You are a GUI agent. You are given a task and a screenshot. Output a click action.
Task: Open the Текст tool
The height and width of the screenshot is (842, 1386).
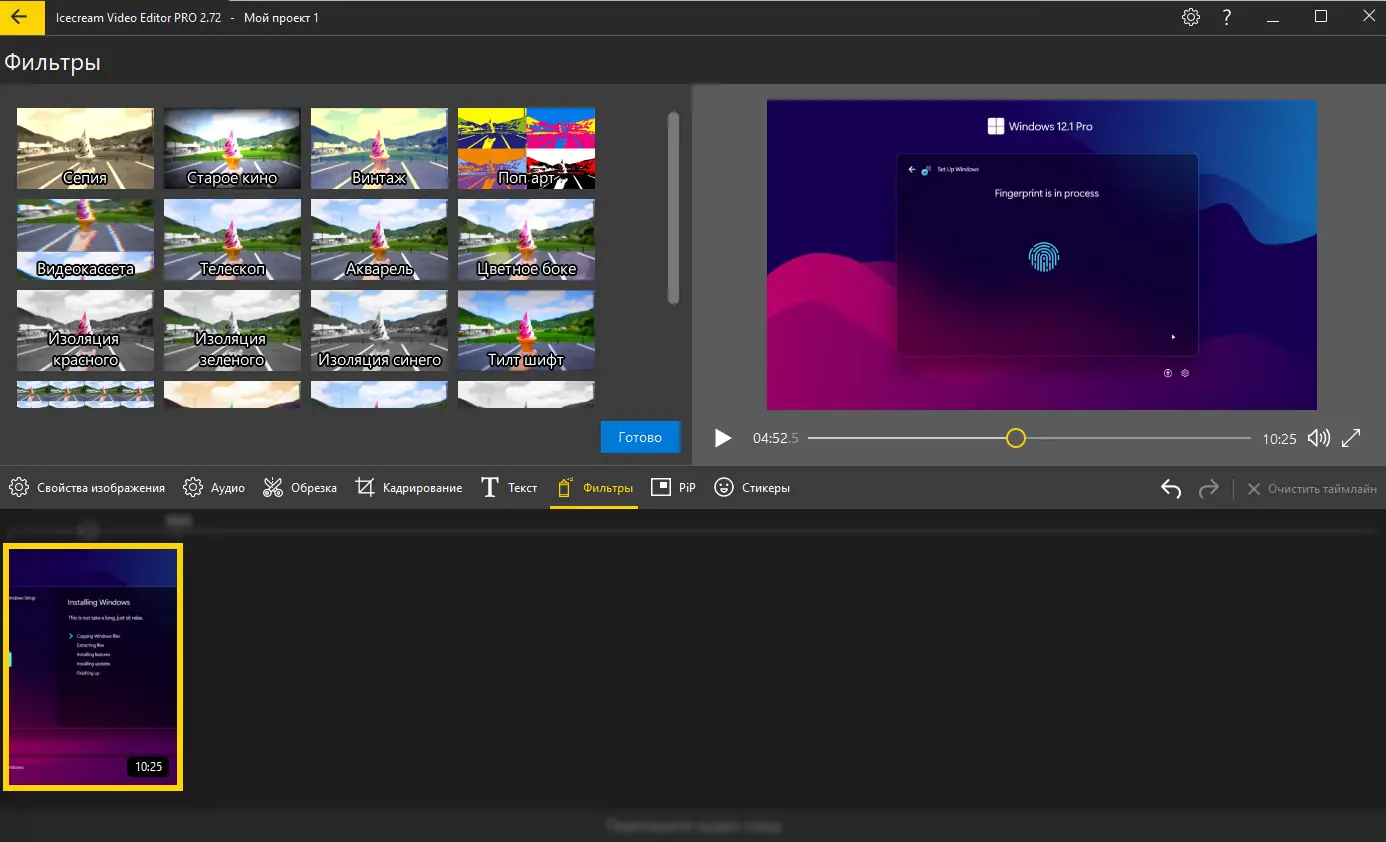509,488
